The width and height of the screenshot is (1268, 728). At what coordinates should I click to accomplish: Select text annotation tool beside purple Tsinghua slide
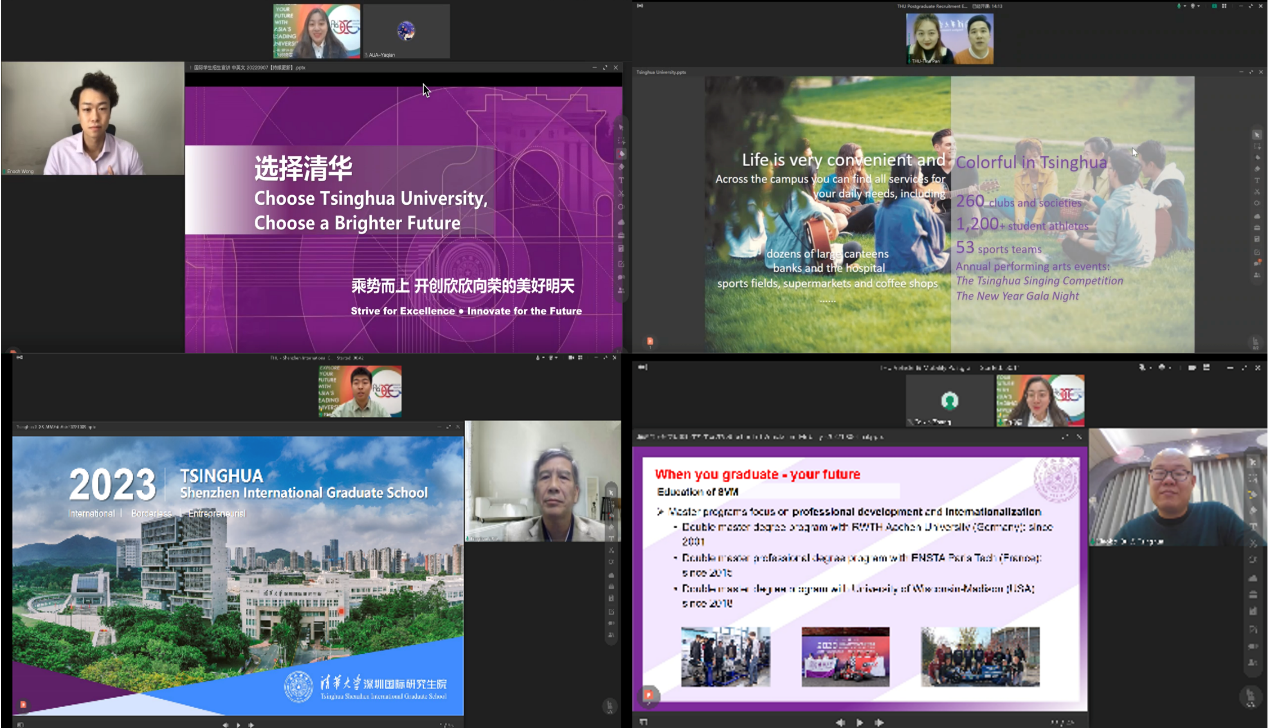(621, 180)
